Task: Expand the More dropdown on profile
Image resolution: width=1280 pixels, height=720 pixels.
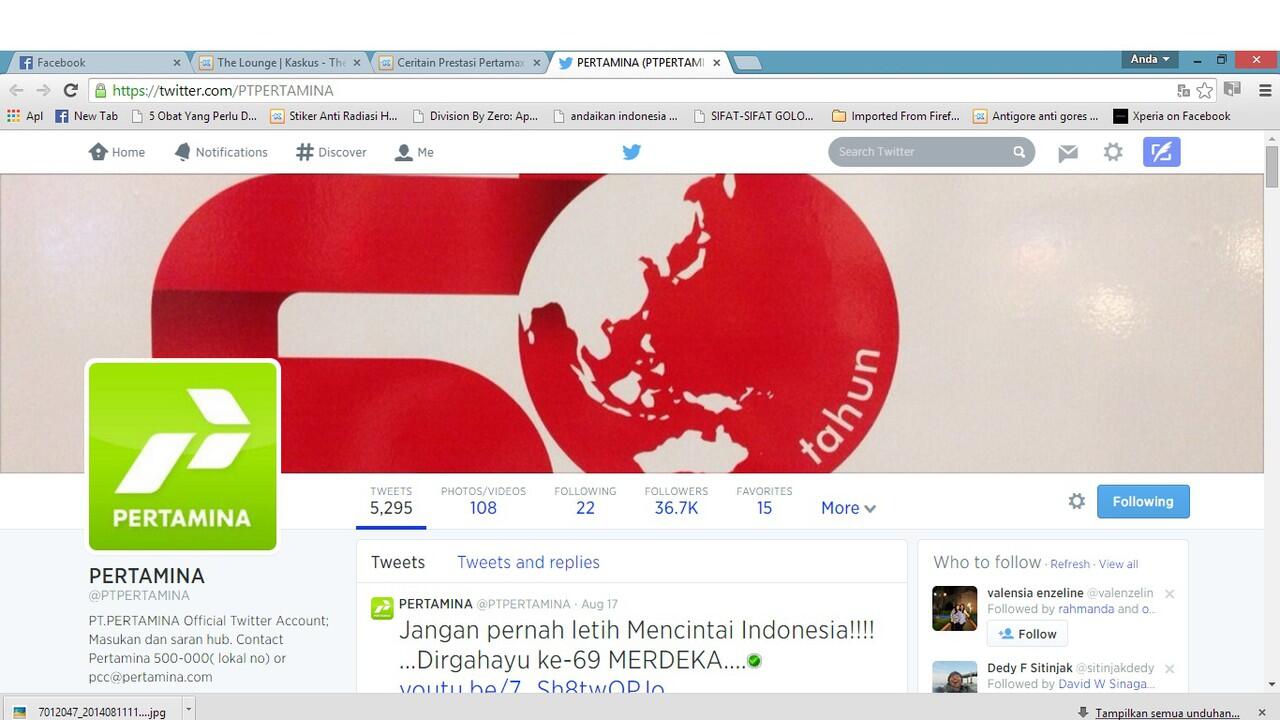Action: point(848,508)
